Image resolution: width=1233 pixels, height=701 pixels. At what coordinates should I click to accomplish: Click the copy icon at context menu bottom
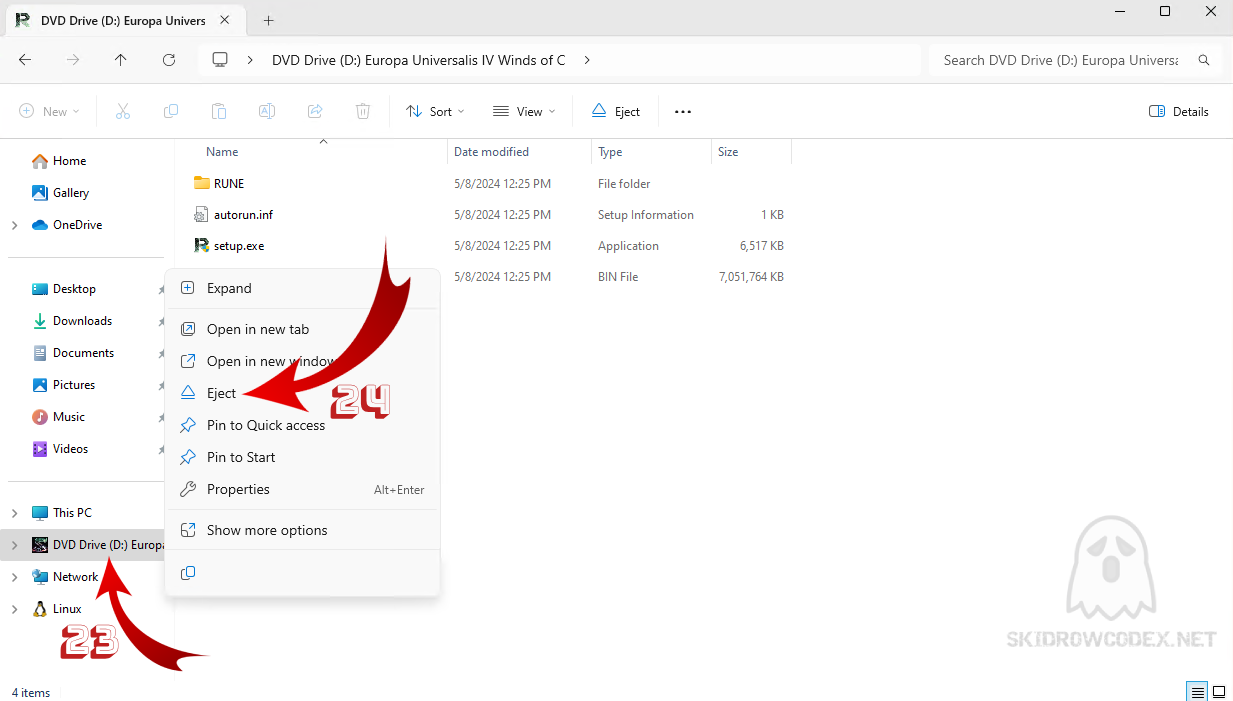pos(188,573)
